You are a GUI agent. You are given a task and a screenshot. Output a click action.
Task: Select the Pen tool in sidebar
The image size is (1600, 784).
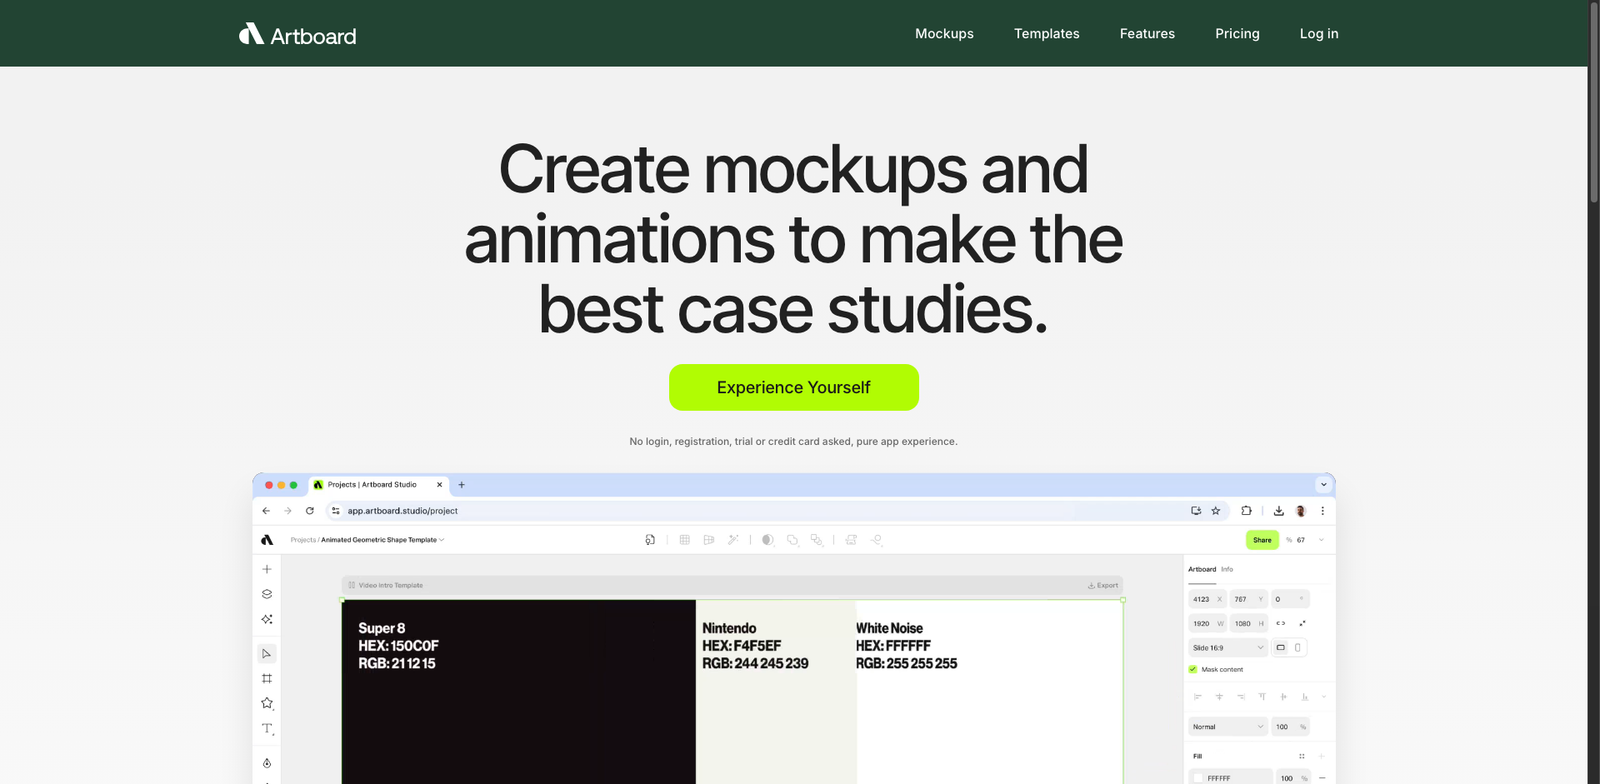[267, 763]
